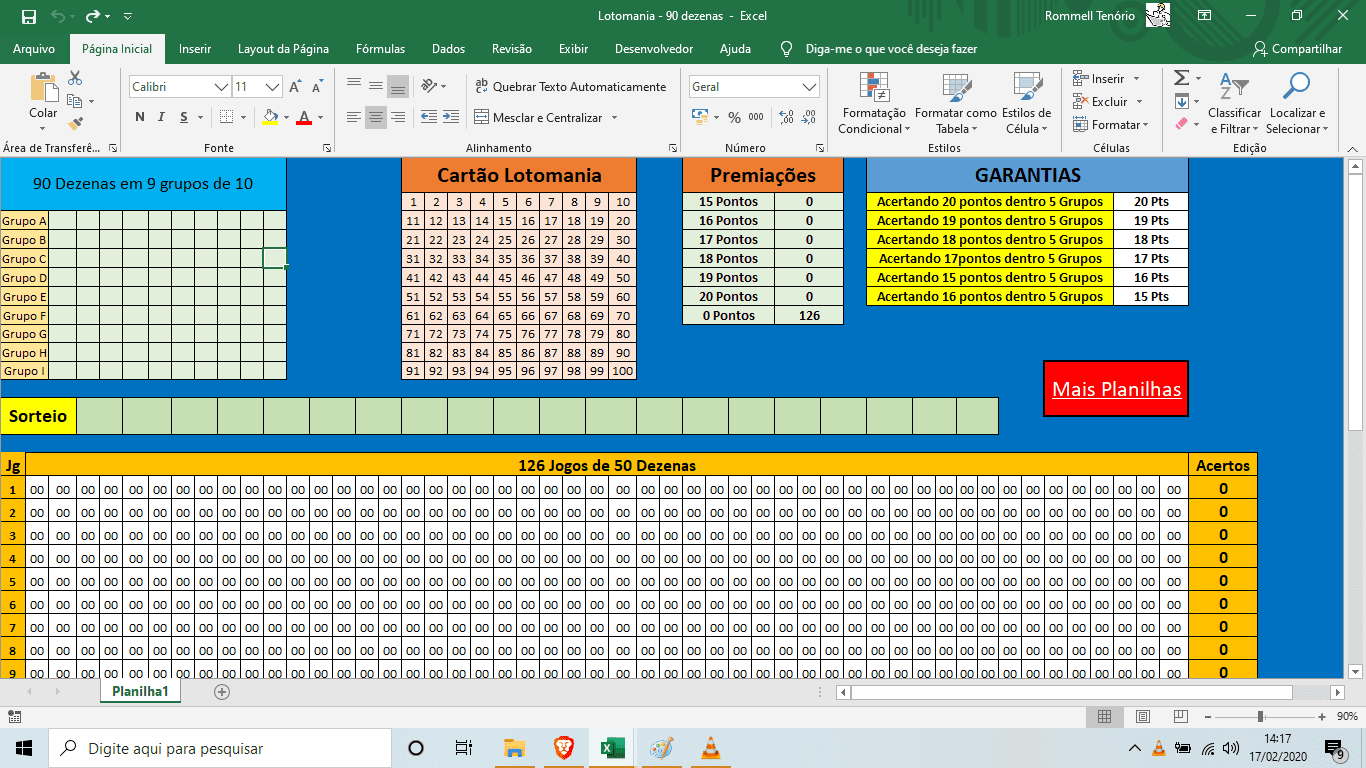Click the Formatar cells button
The height and width of the screenshot is (768, 1366).
(1110, 124)
